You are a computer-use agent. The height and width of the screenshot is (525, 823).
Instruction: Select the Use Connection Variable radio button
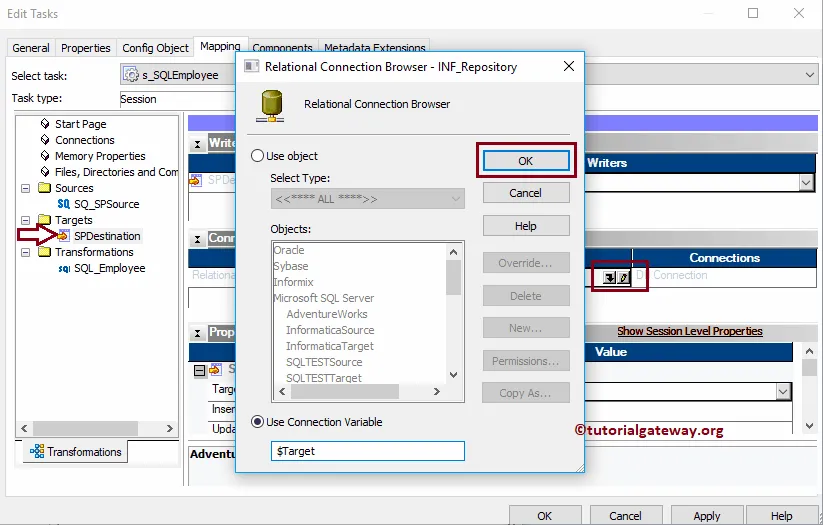click(257, 422)
